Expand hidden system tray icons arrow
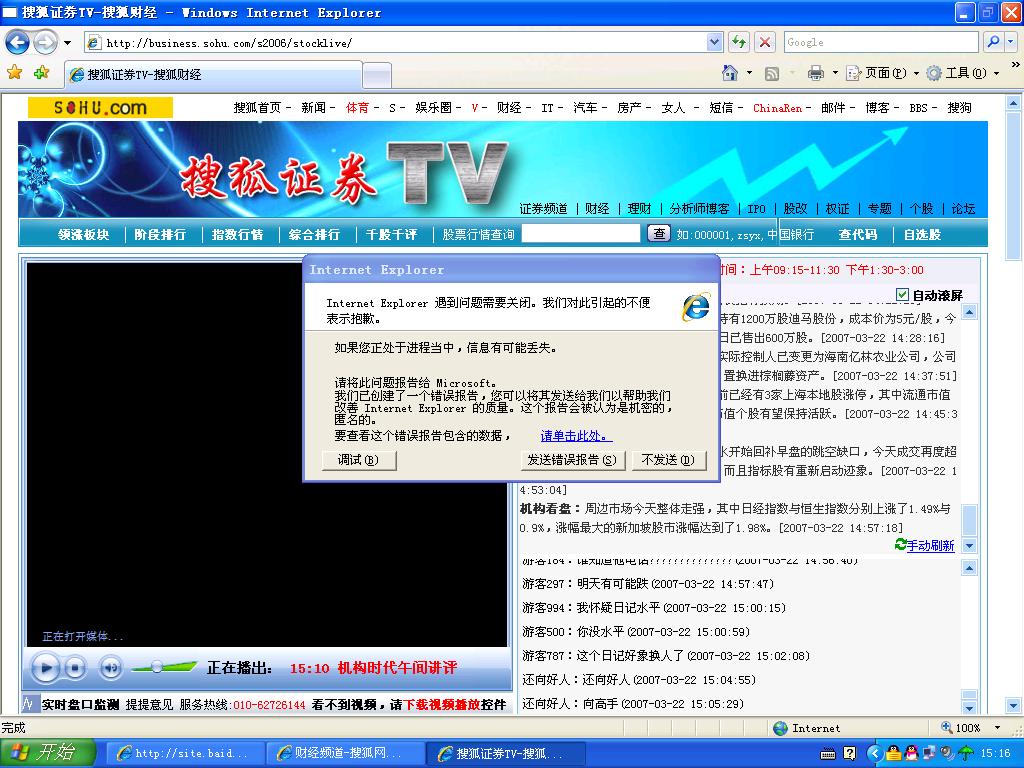Image resolution: width=1024 pixels, height=768 pixels. click(x=875, y=754)
